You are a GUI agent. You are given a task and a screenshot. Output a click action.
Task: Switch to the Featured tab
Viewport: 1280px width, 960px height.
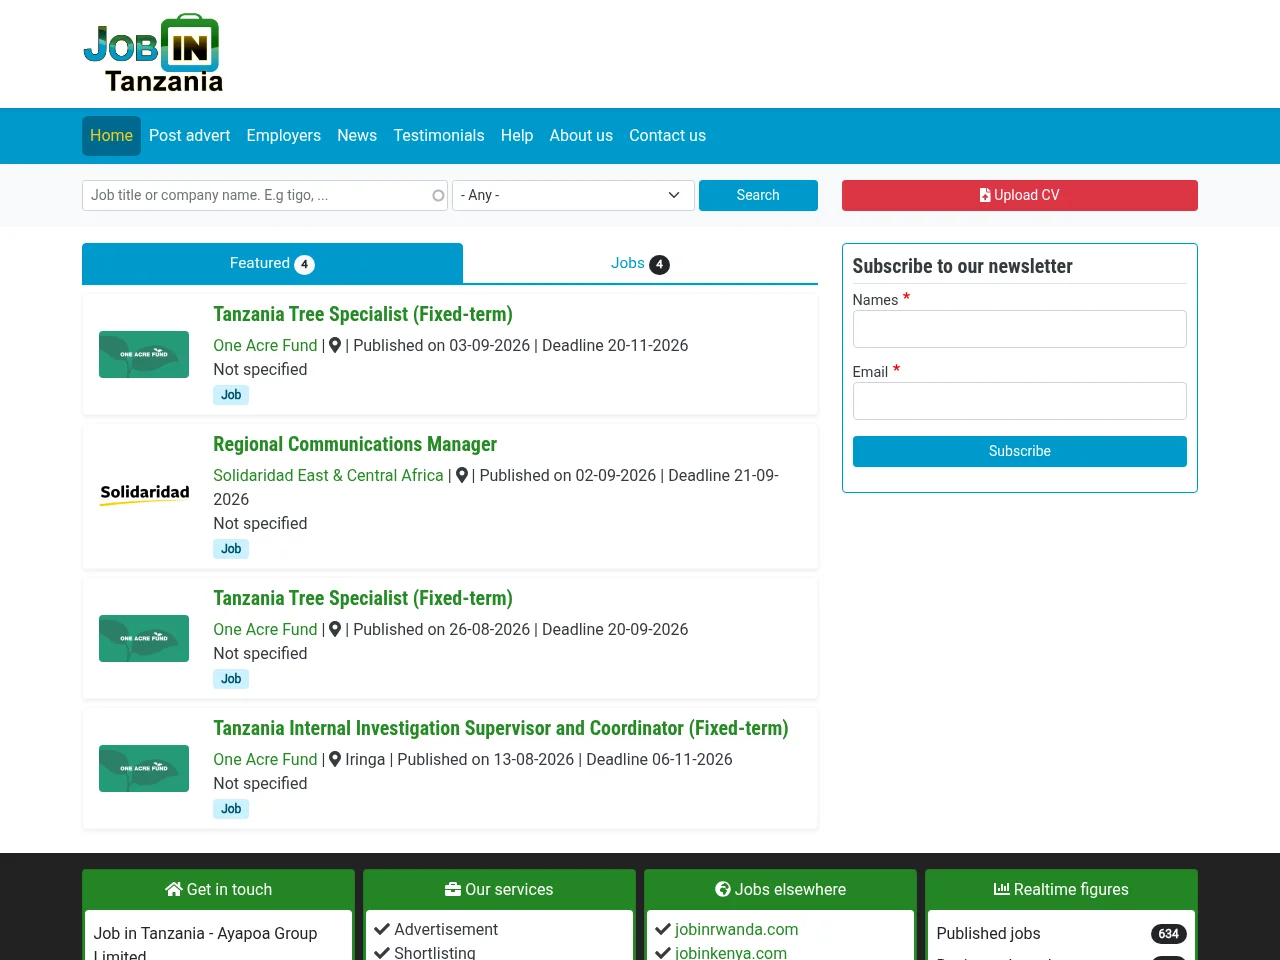pos(272,263)
